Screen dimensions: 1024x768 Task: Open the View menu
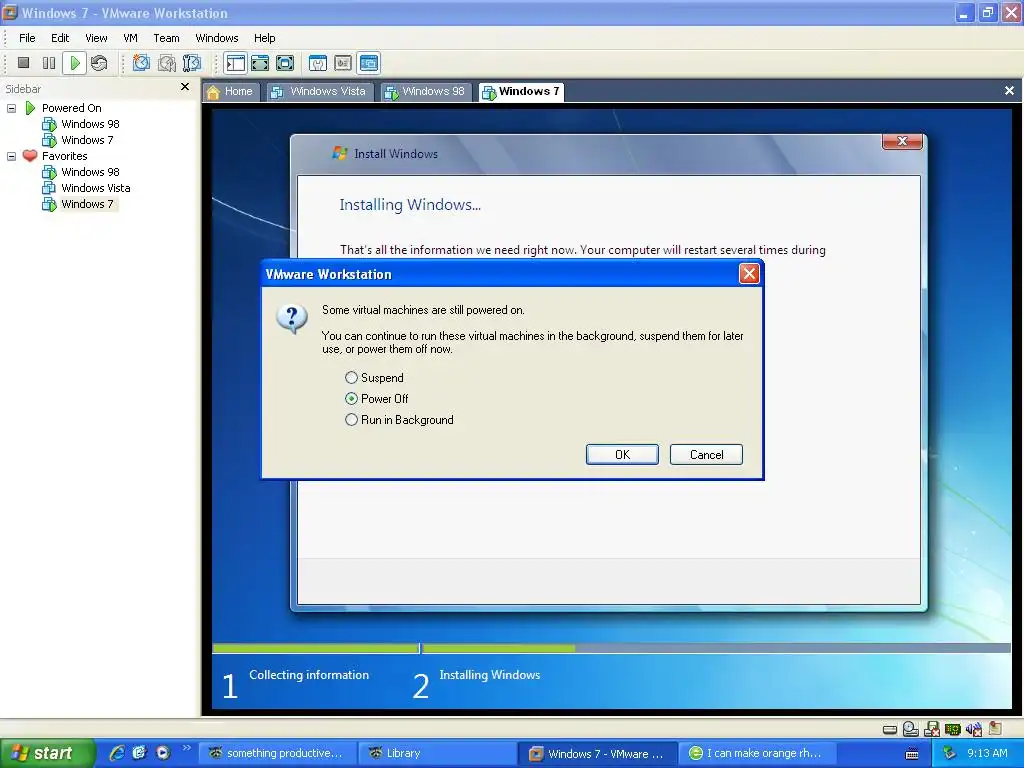point(96,38)
